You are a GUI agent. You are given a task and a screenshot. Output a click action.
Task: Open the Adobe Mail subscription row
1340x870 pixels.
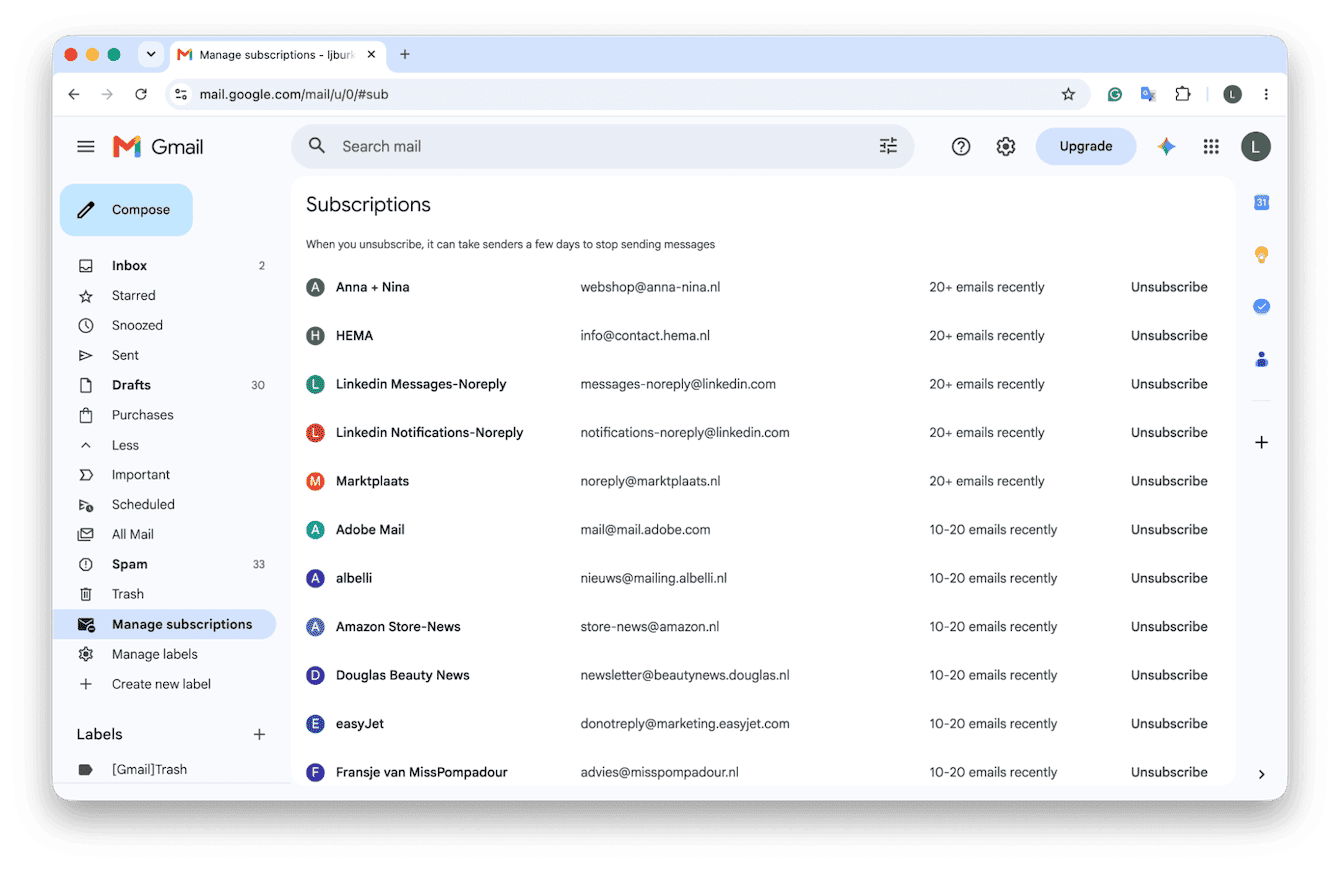coord(763,530)
